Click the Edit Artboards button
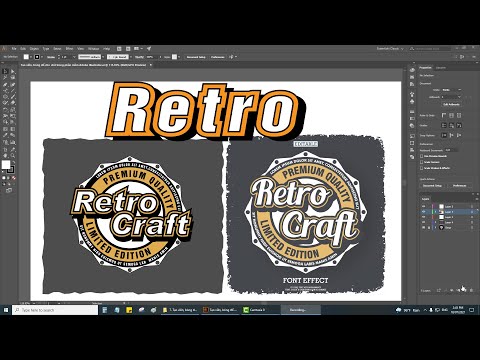Screen dimensions: 480x360 pyautogui.click(x=452, y=104)
